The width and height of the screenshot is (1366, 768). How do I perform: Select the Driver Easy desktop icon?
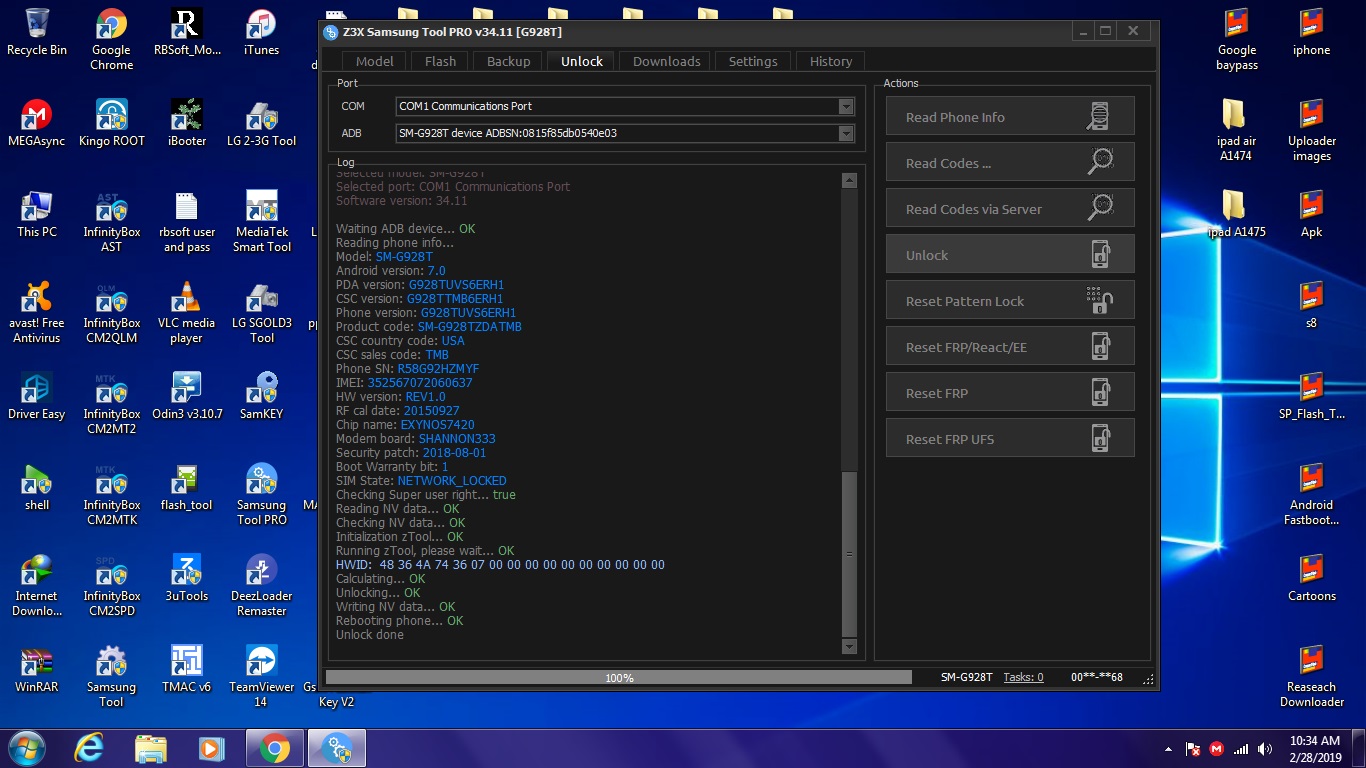(37, 396)
